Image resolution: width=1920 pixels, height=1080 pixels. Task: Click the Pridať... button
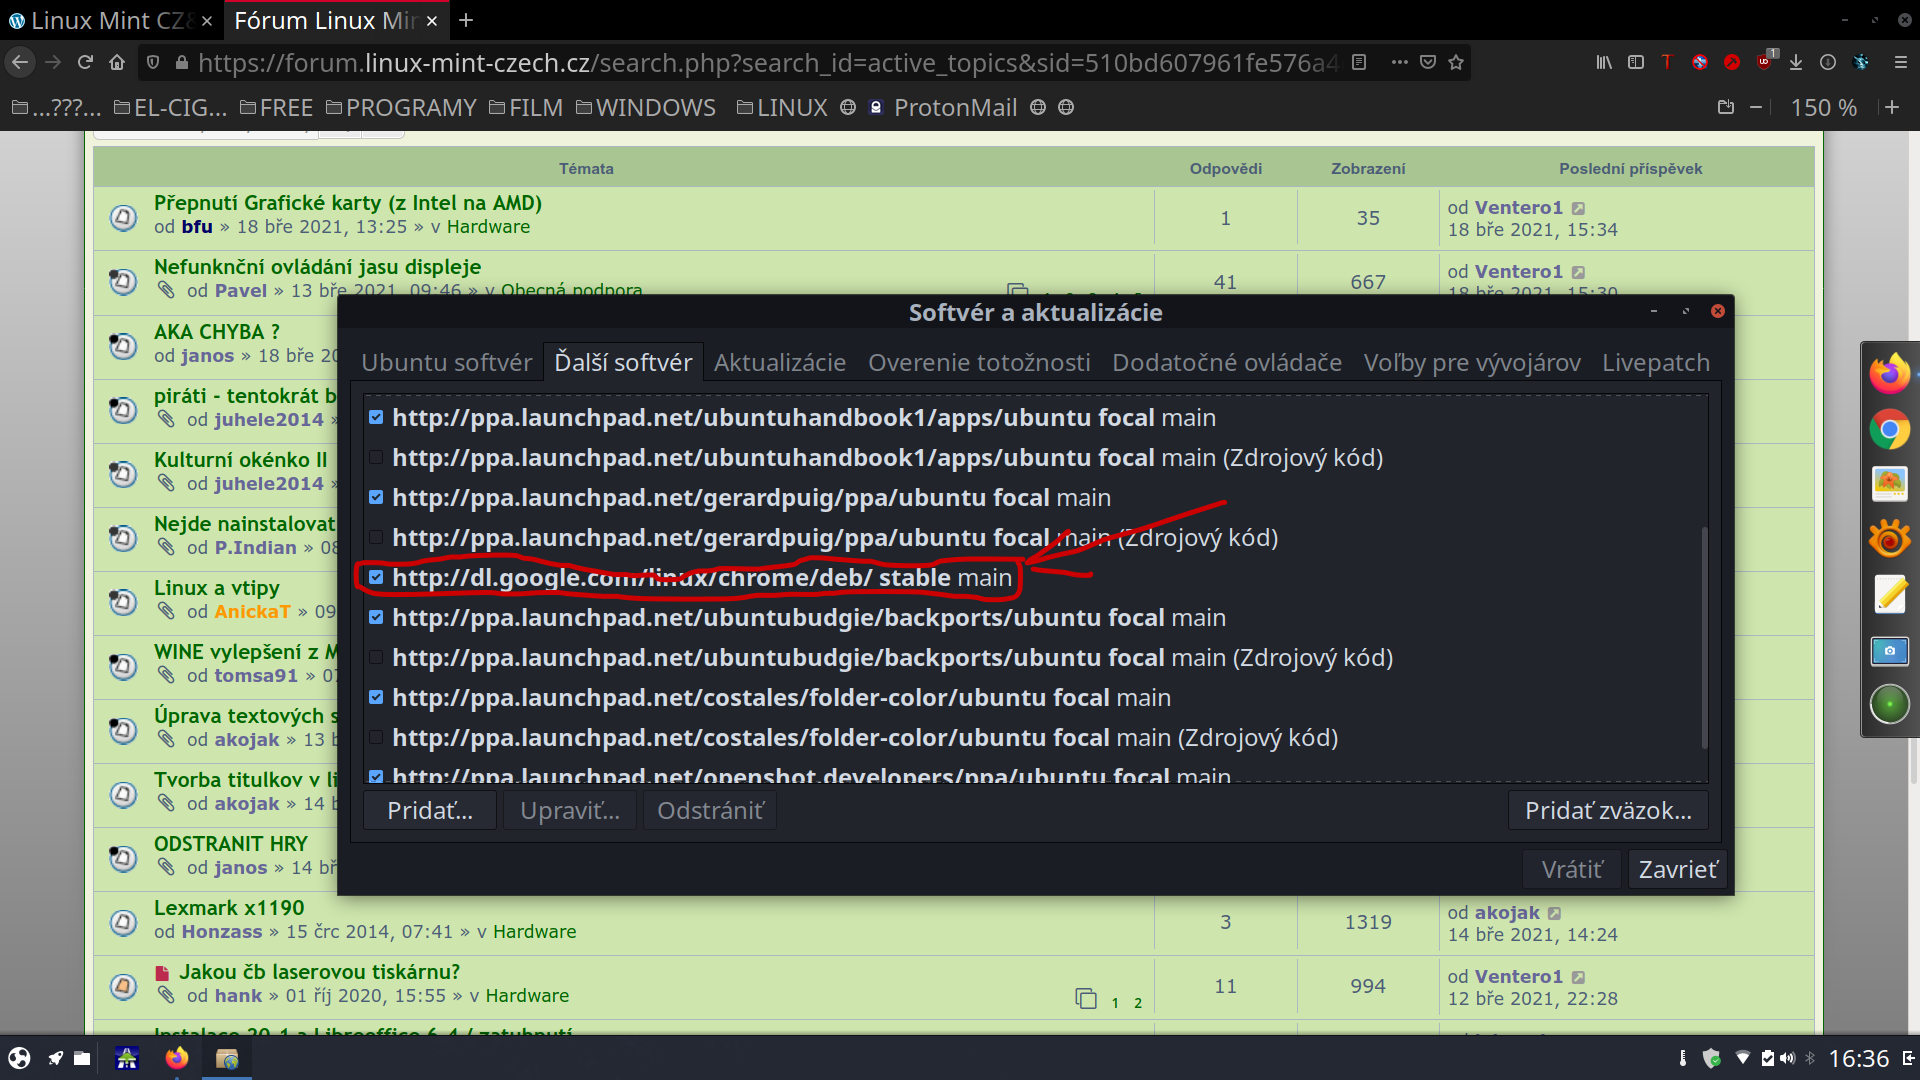click(x=430, y=811)
